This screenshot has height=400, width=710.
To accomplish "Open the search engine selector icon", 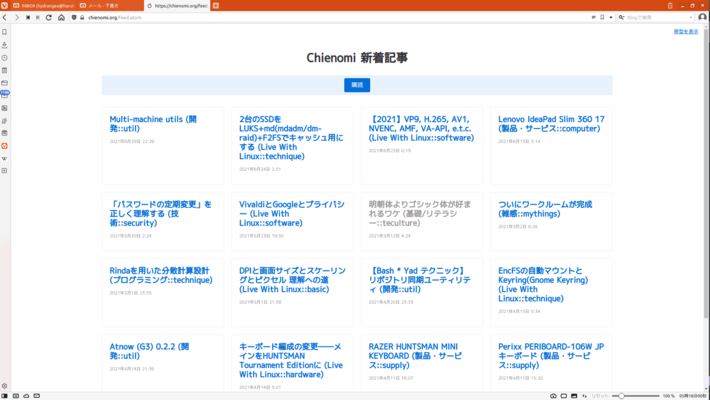I will pos(622,18).
